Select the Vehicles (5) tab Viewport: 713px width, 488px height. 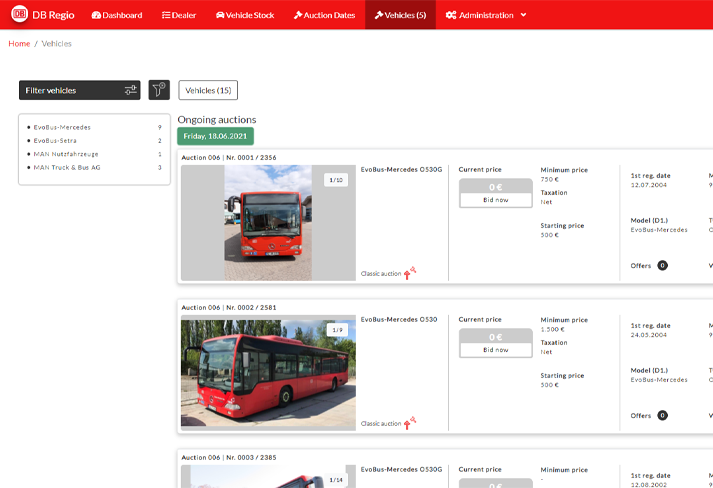(400, 15)
